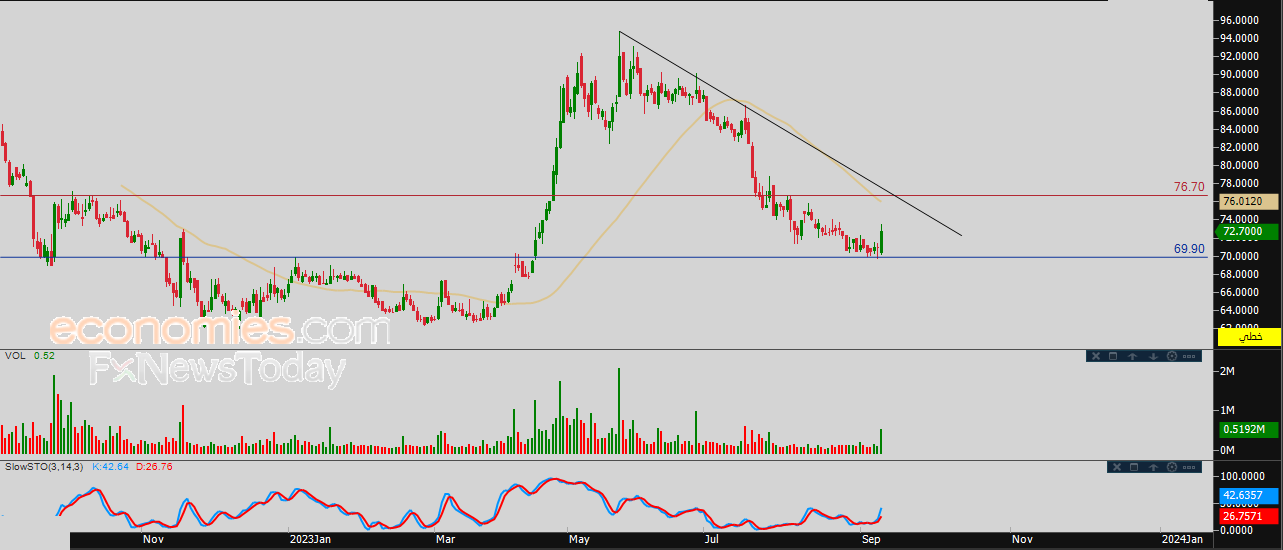Select the 76.0120 moving average price tag
The height and width of the screenshot is (550, 1283).
point(1248,202)
